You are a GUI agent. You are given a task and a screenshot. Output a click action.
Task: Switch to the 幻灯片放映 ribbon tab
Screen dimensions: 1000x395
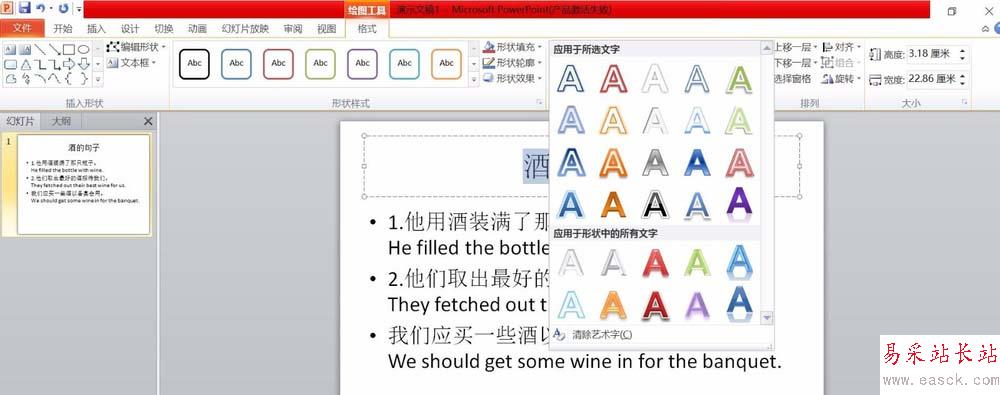pyautogui.click(x=245, y=29)
